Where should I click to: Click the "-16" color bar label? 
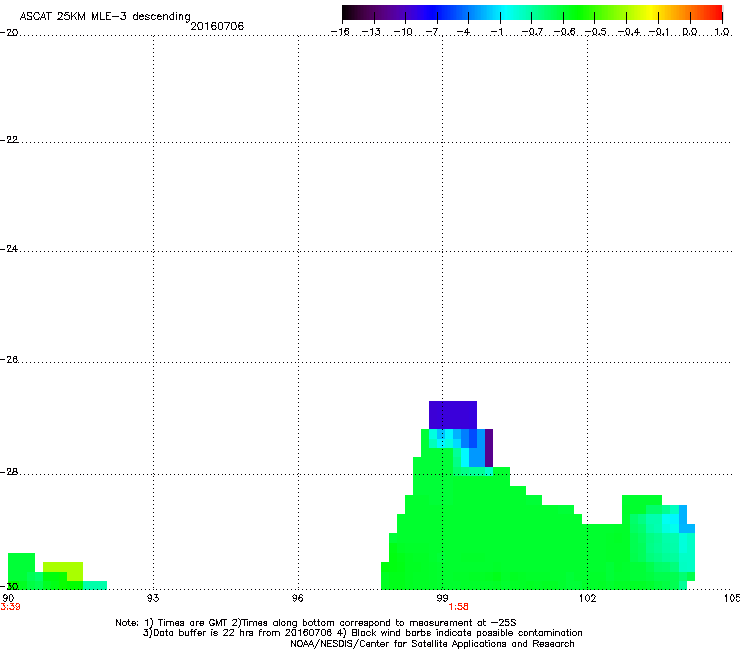tap(340, 32)
